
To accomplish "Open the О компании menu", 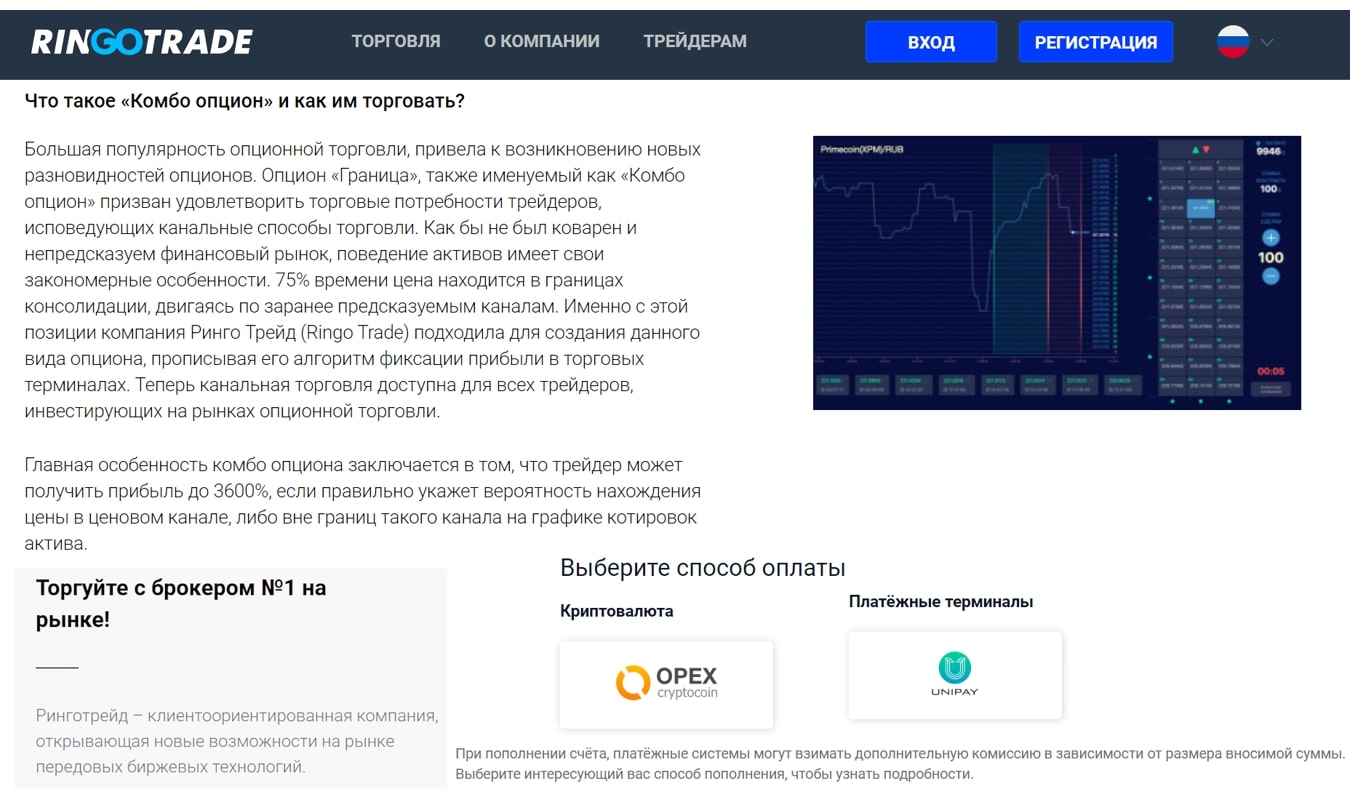I will [542, 41].
